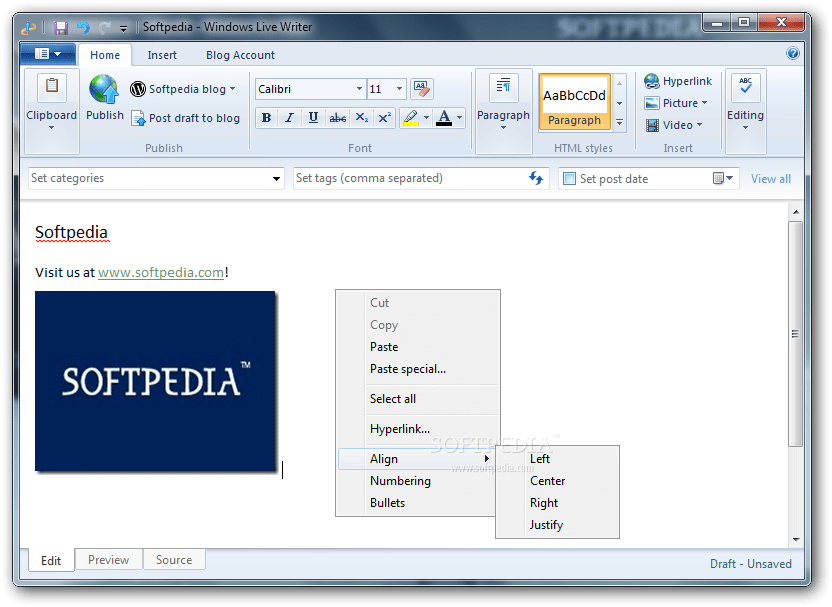Viewport: 832px width, 607px height.
Task: Toggle Bold formatting button
Action: (x=266, y=118)
